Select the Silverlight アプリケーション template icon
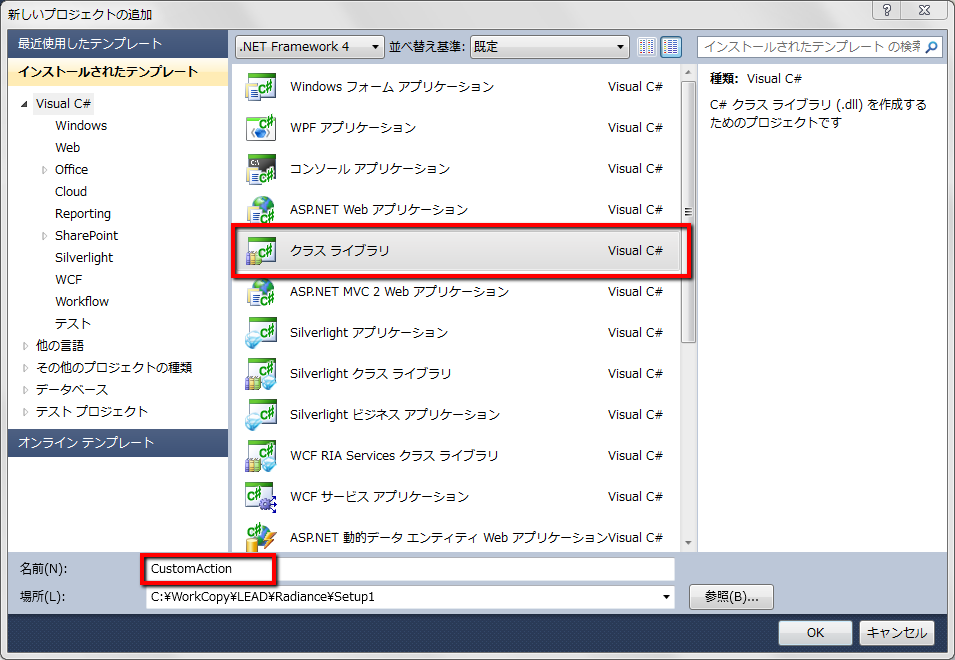Screen dimensions: 955x660 [x=261, y=332]
